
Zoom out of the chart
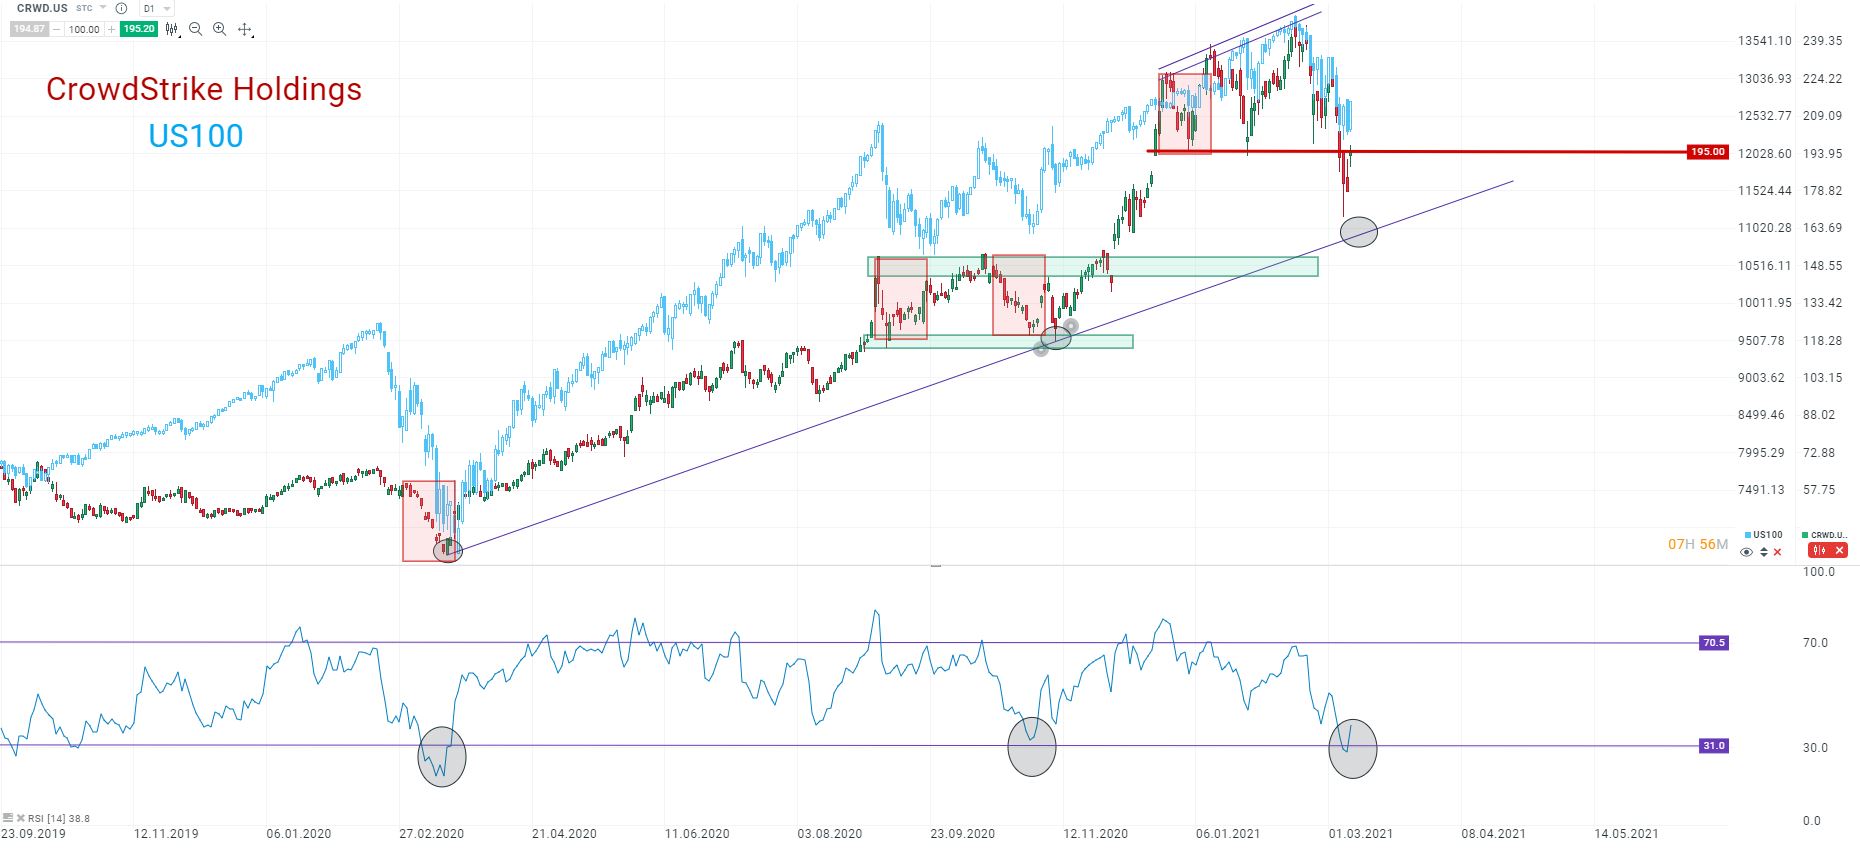coord(195,30)
